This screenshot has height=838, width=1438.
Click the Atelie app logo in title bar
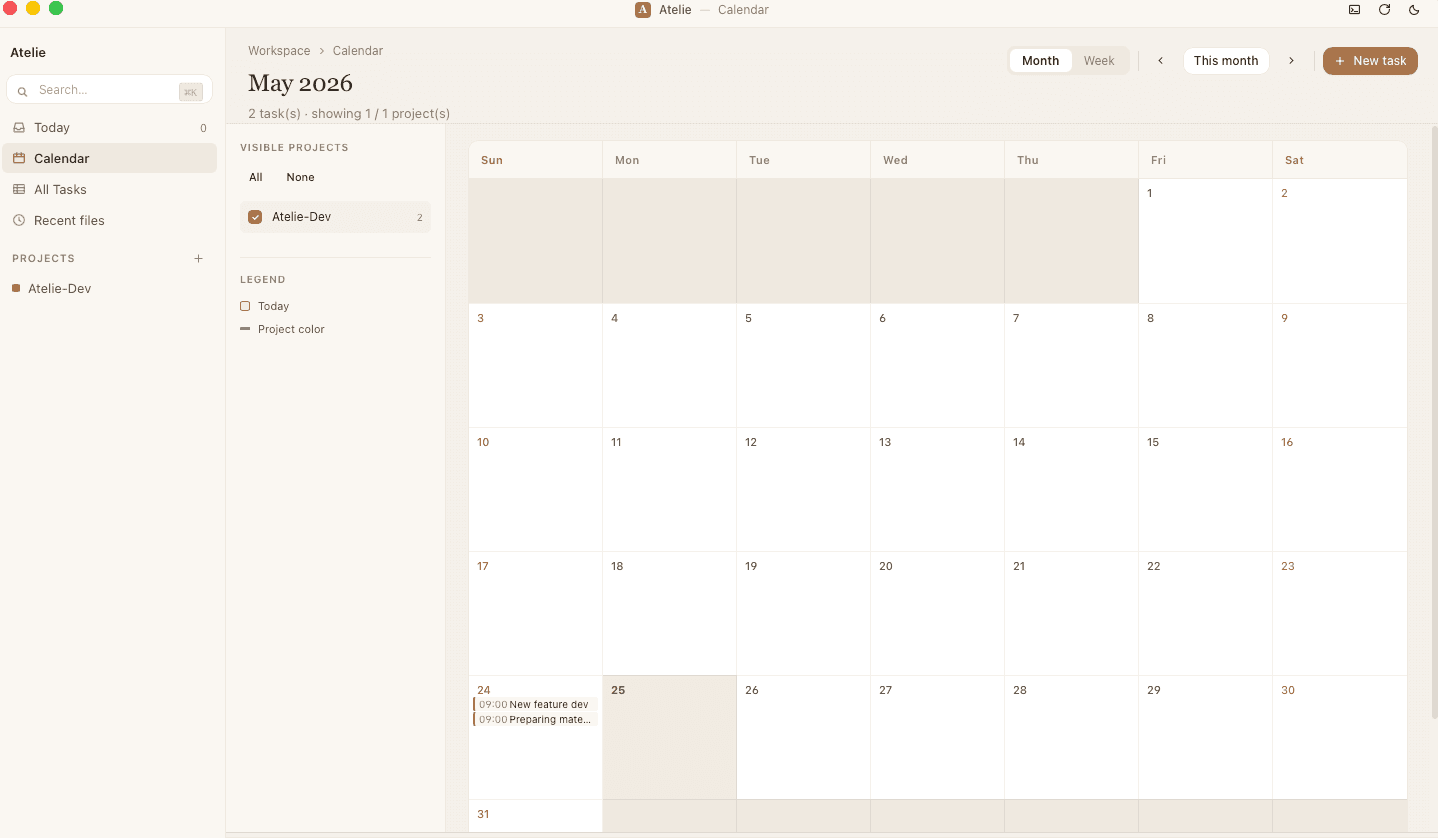click(x=643, y=10)
